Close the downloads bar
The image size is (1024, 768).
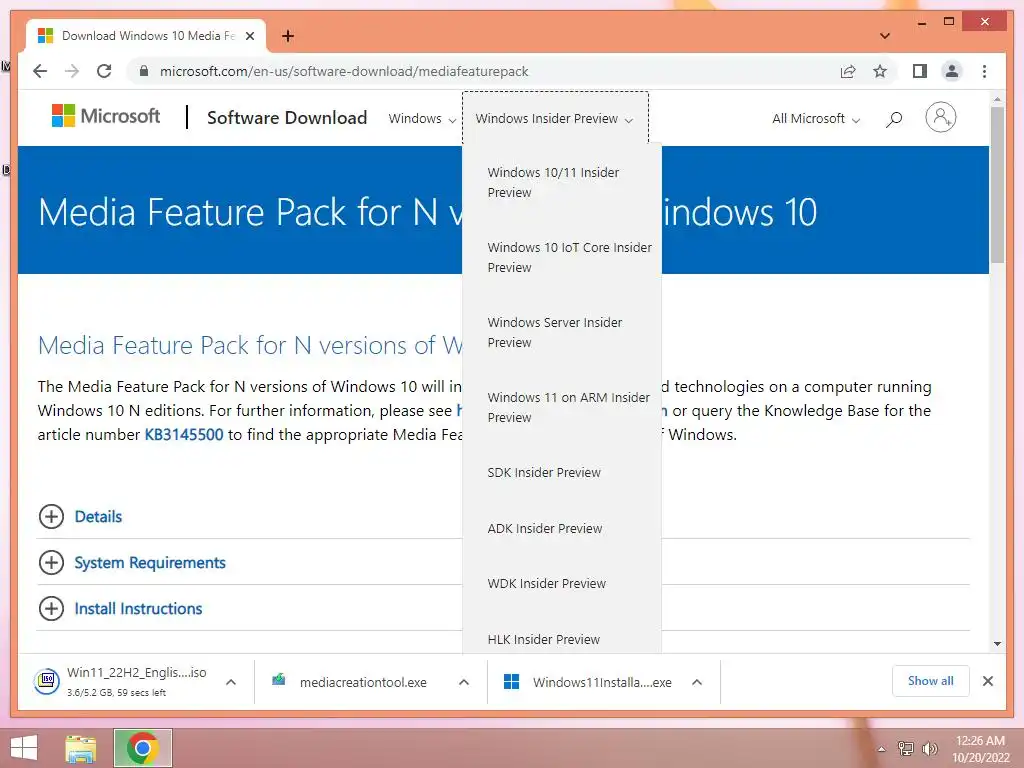coord(987,681)
